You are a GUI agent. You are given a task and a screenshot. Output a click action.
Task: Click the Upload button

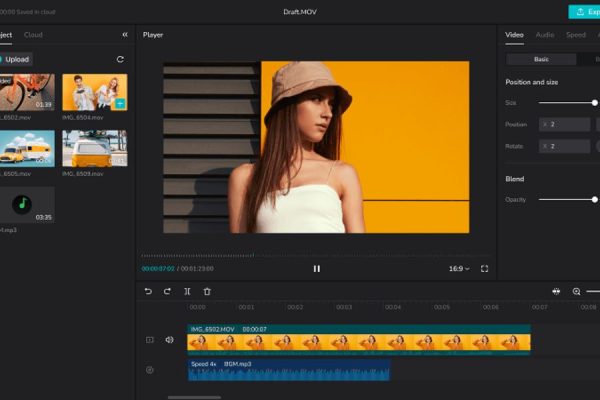pyautogui.click(x=16, y=59)
